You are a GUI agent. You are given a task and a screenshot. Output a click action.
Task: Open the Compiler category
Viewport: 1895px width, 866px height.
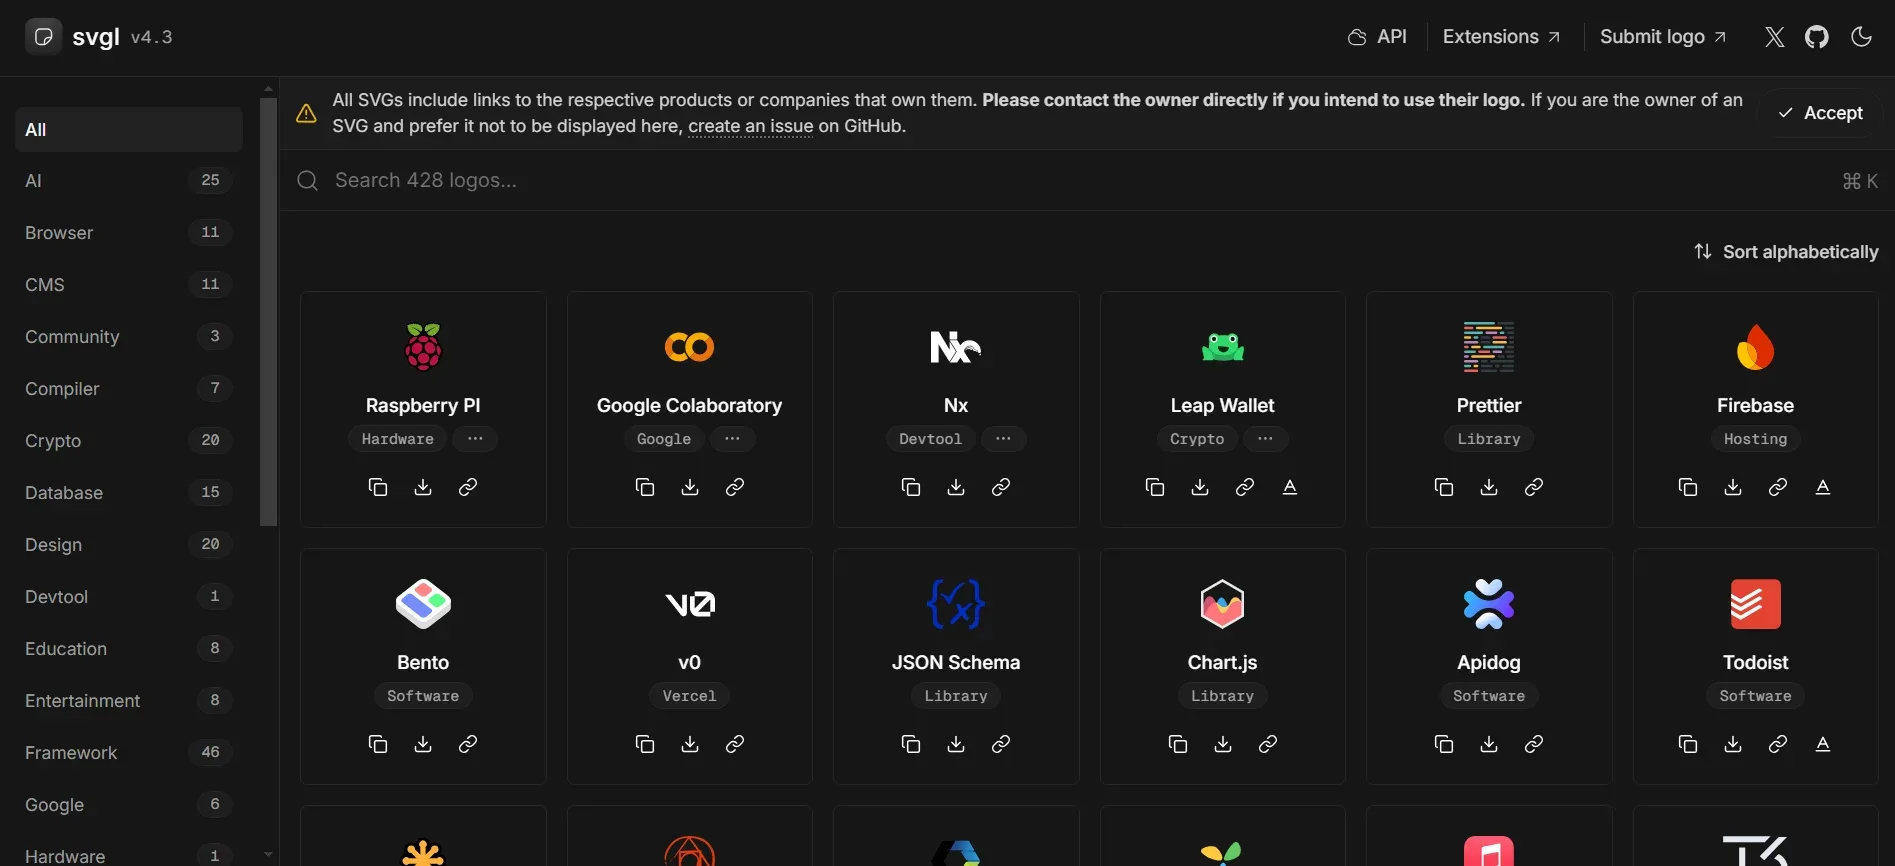coord(129,389)
